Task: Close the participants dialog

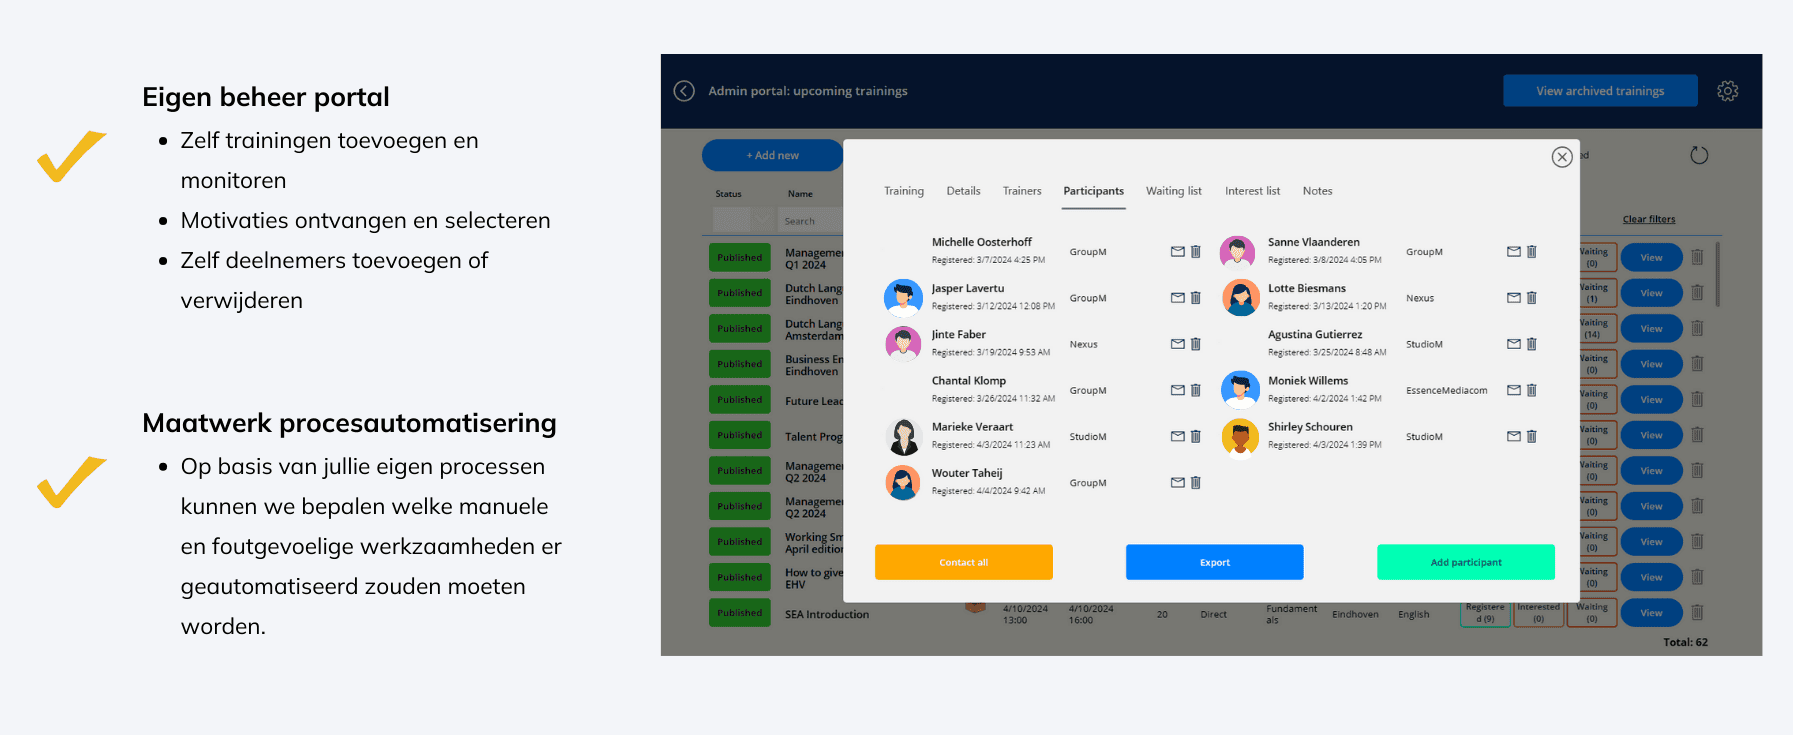Action: coord(1561,157)
